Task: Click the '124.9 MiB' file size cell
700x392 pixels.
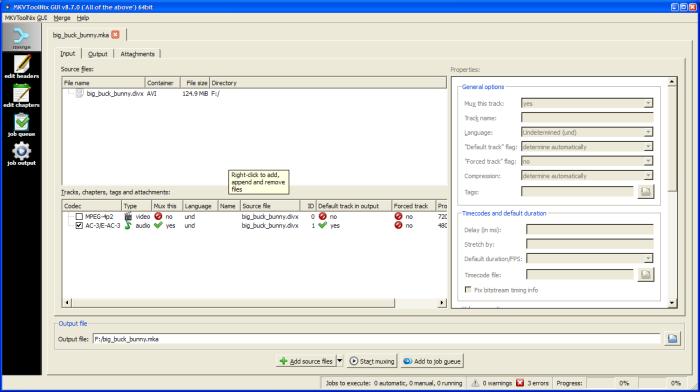Action: click(x=195, y=93)
